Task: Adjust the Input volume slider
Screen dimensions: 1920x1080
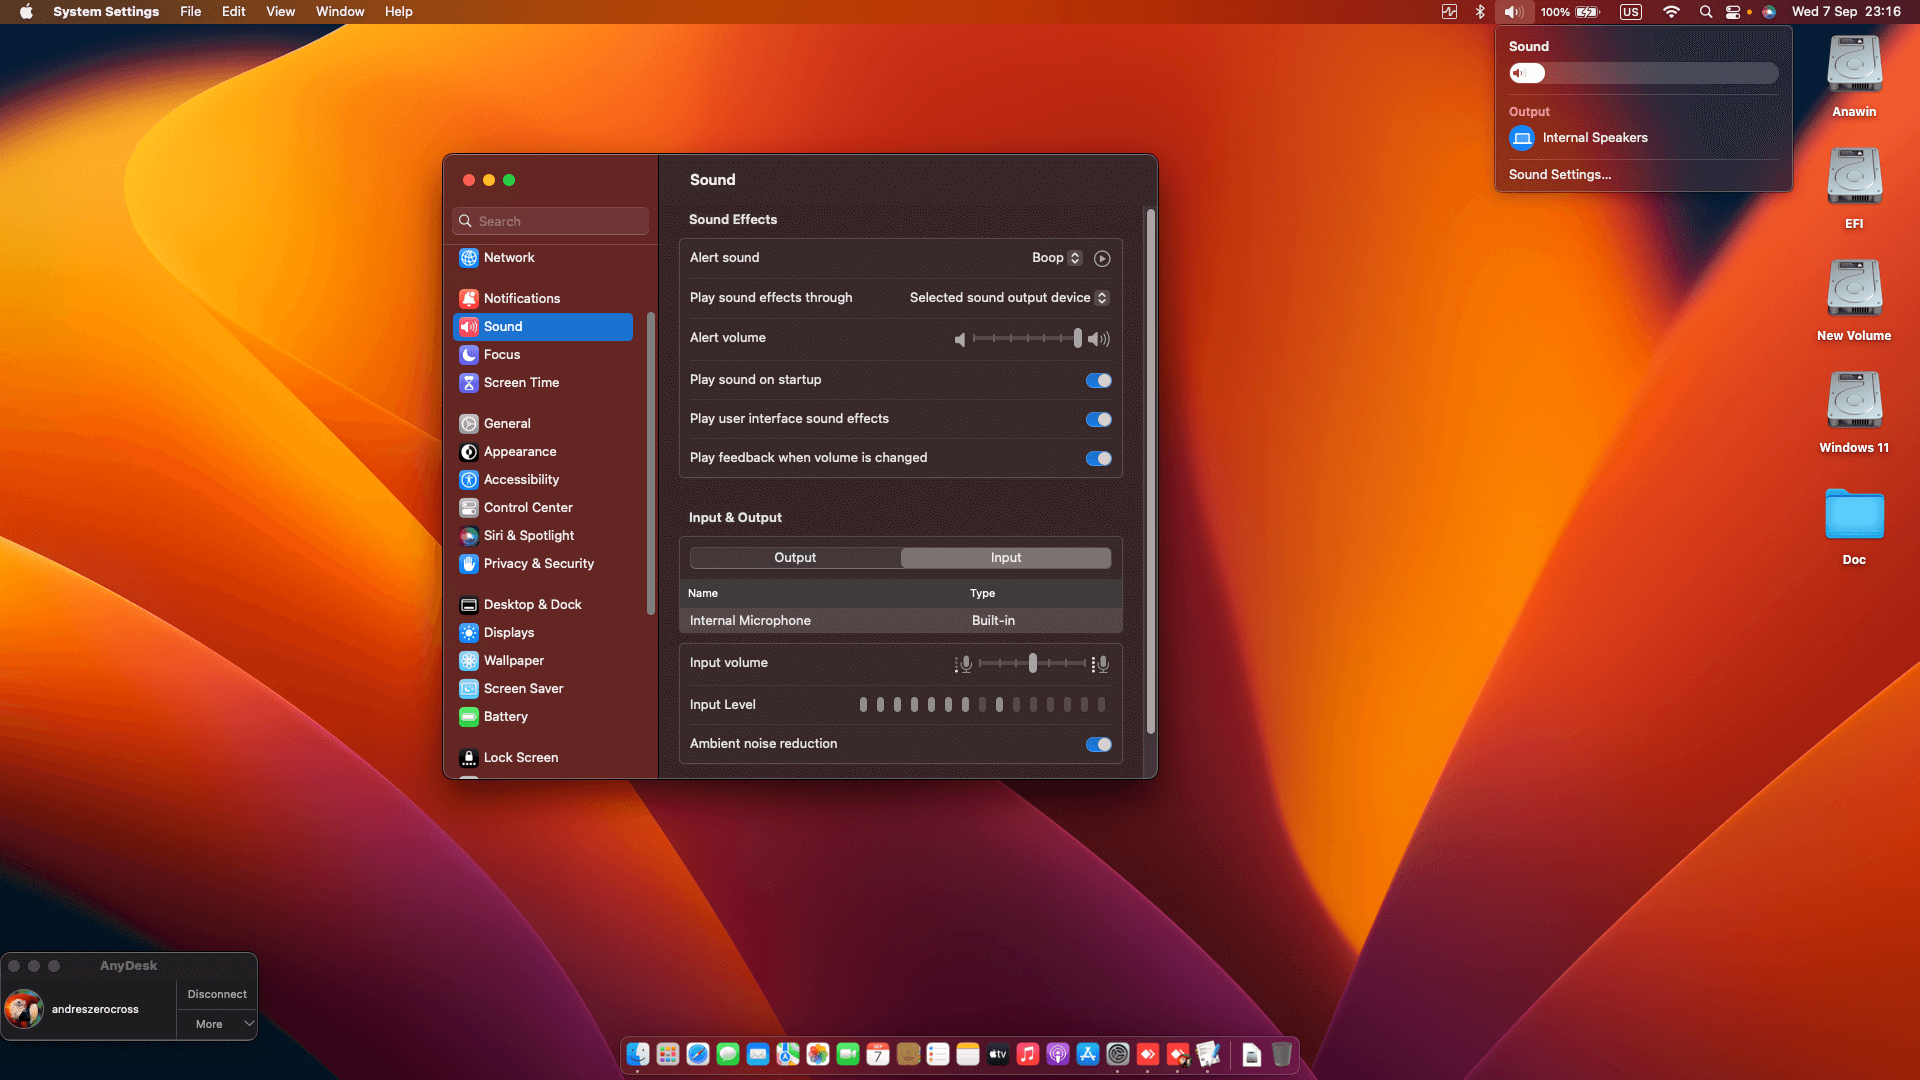Action: (x=1032, y=663)
